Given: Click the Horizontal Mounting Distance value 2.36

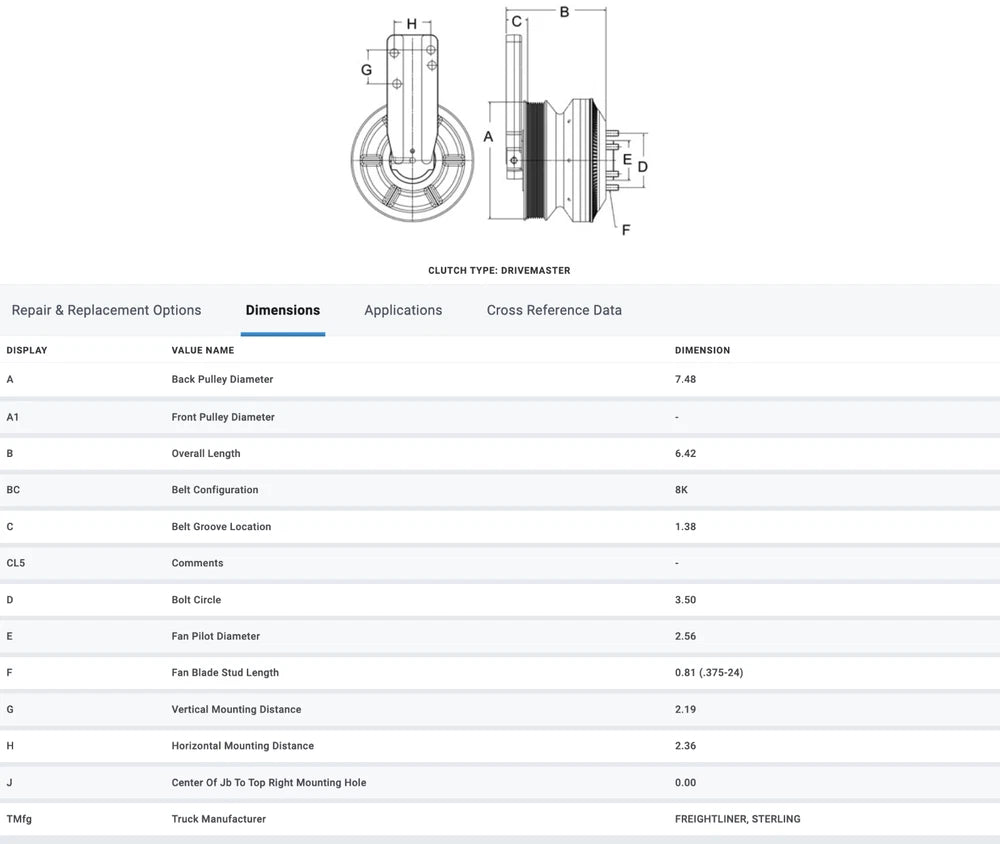Looking at the screenshot, I should click(x=685, y=746).
